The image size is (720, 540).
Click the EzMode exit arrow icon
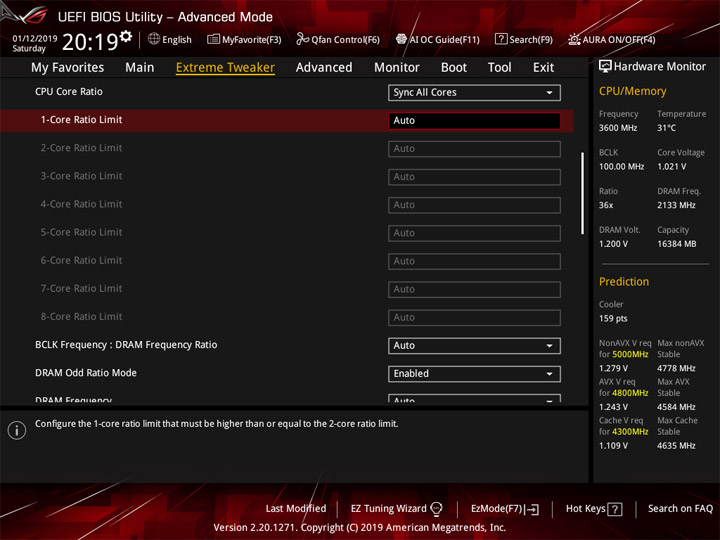pos(533,509)
